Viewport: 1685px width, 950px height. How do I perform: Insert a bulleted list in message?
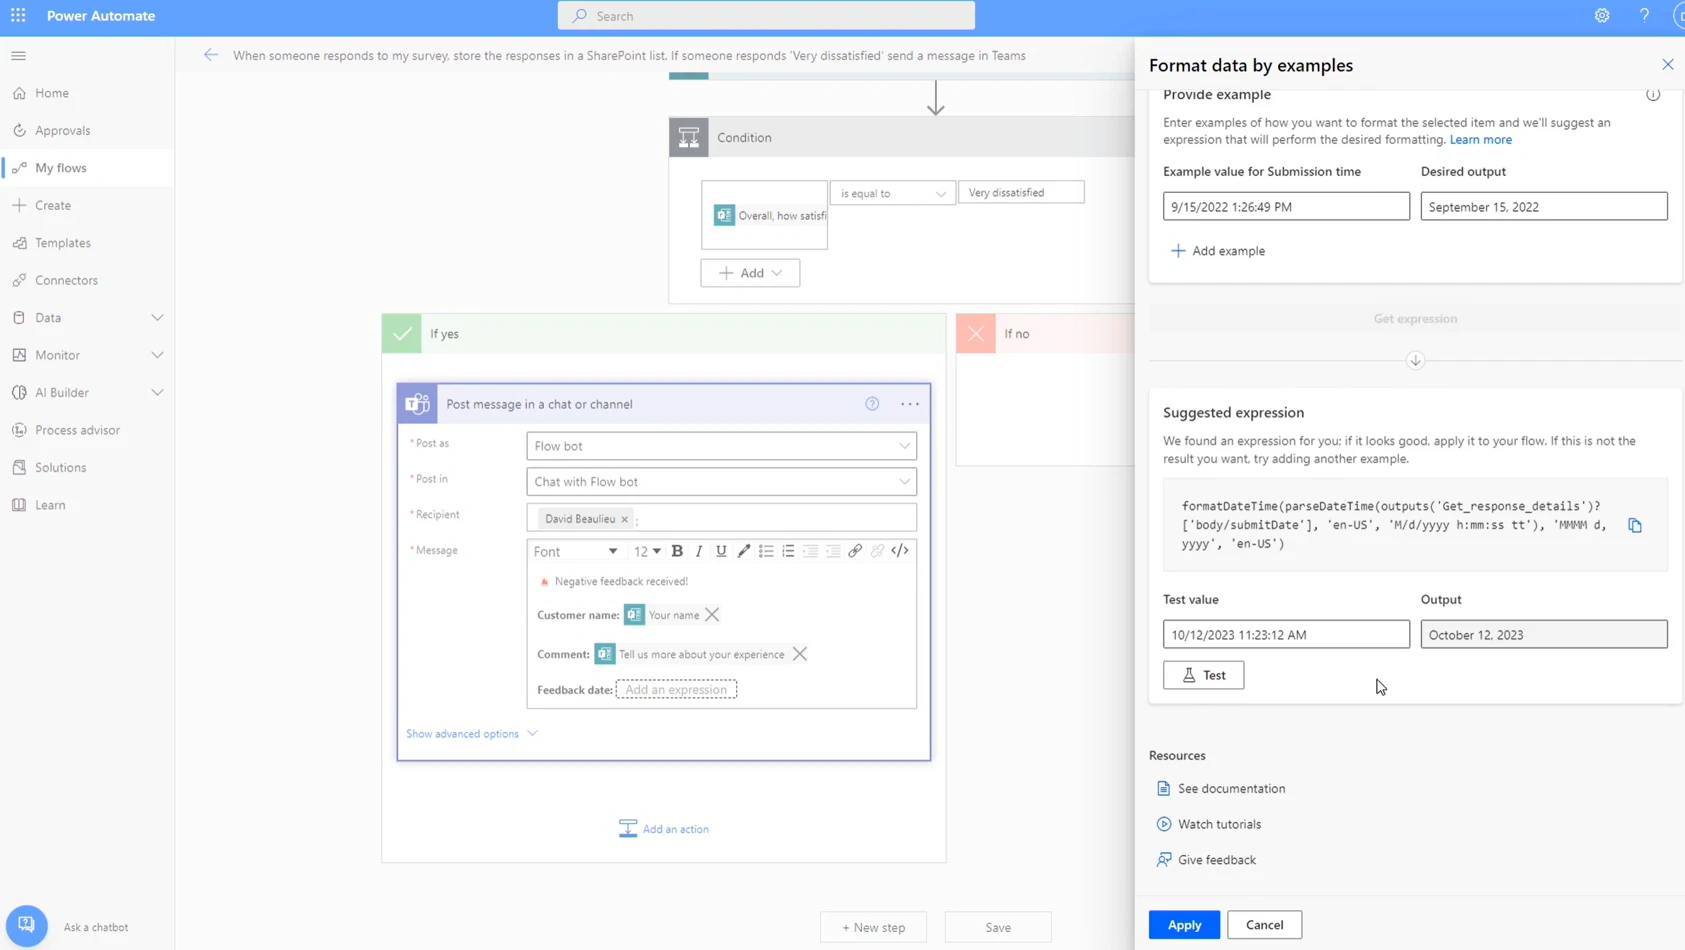pos(766,551)
